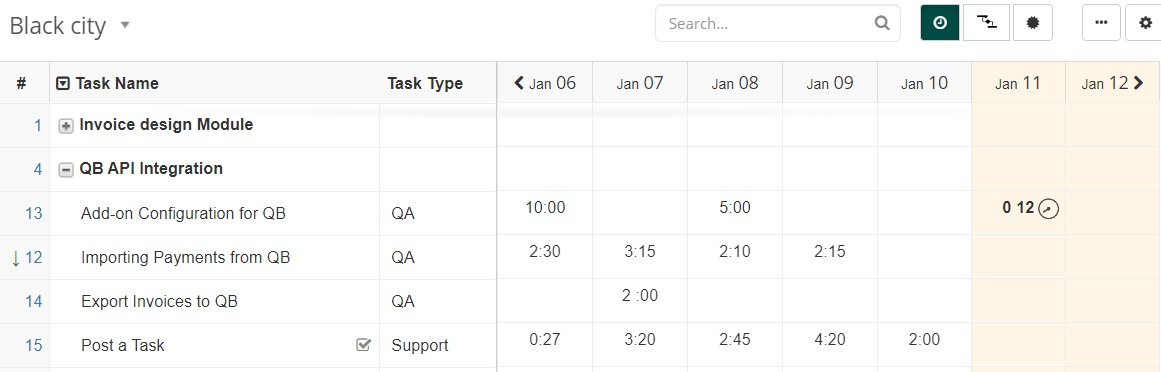The image size is (1161, 372).
Task: Select the Jan 08 date column header
Action: [x=735, y=83]
